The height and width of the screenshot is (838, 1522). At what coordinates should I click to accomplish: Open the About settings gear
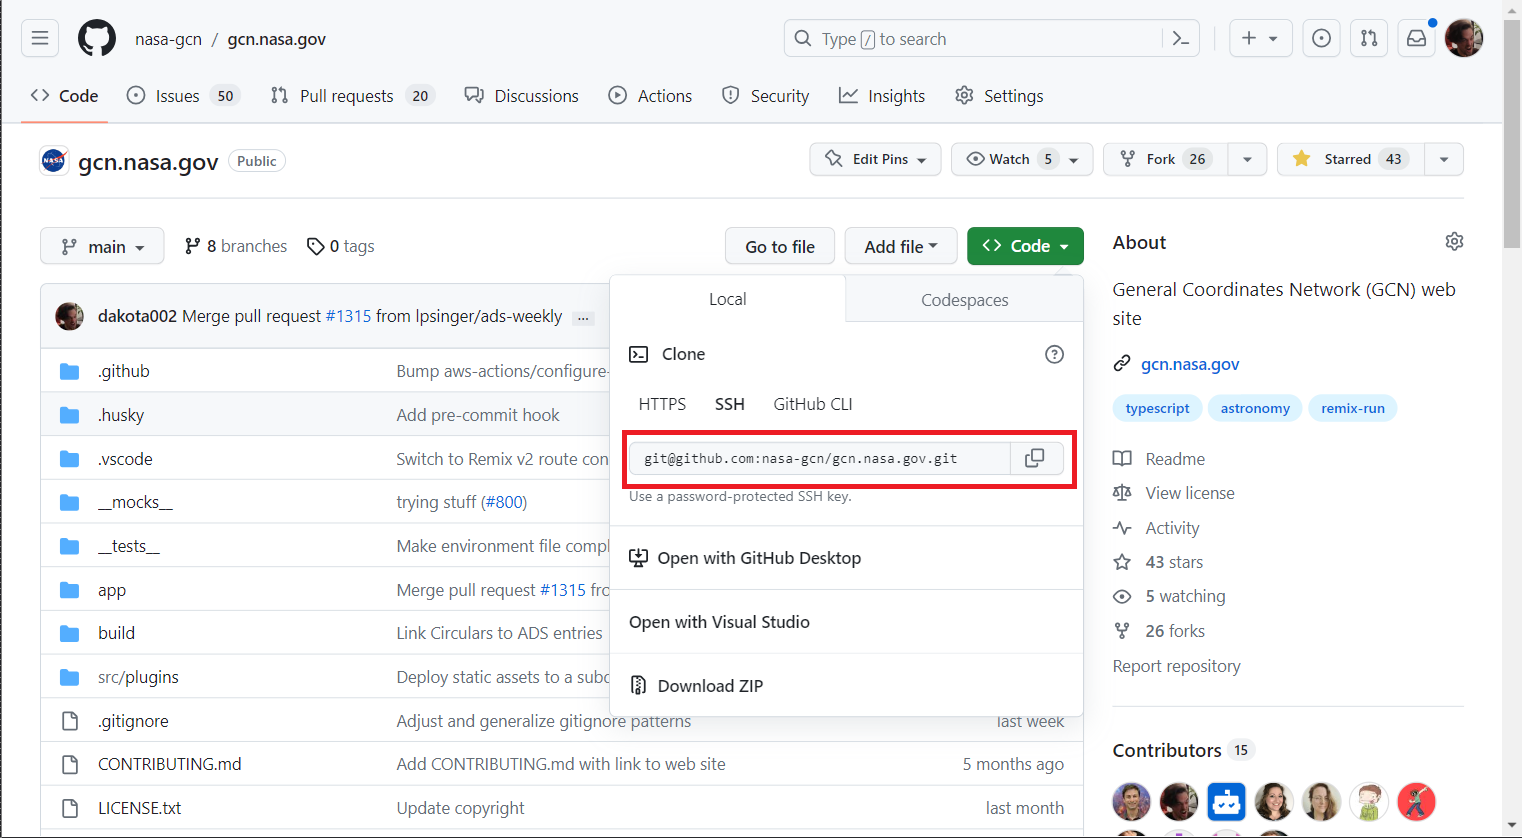(1454, 242)
